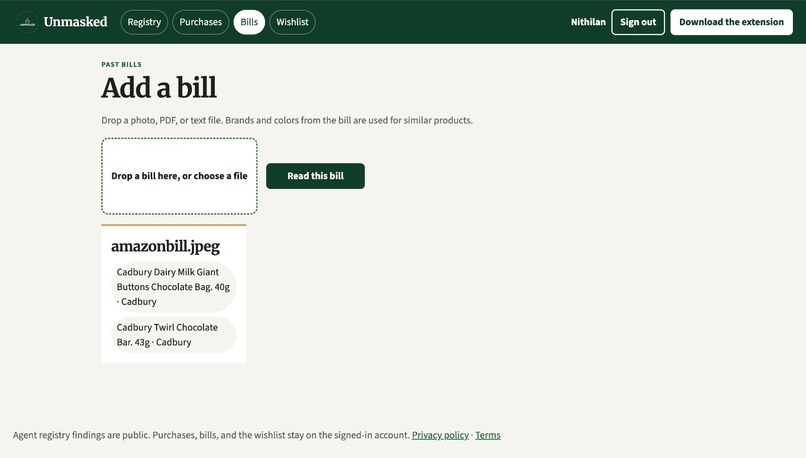This screenshot has height=458, width=806.
Task: Switch to the Purchases tab
Action: pos(200,22)
